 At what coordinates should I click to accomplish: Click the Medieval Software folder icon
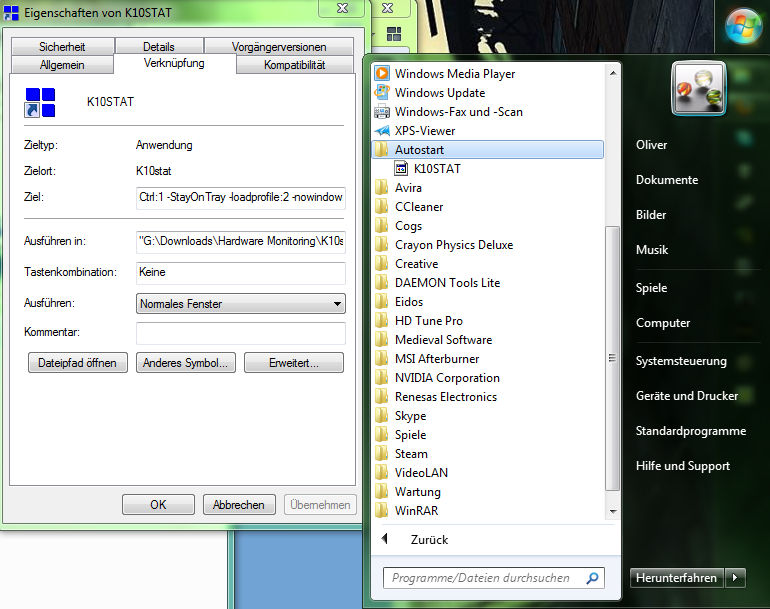(x=381, y=340)
